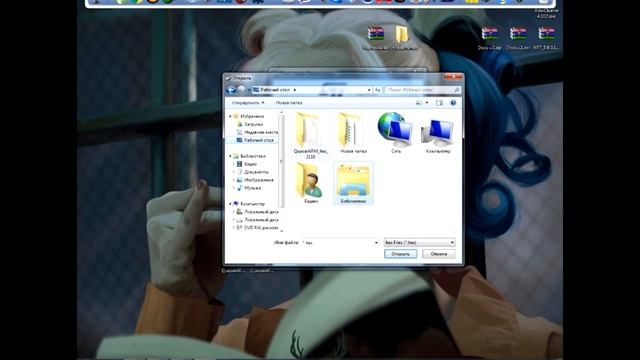Image resolution: width=640 pixels, height=360 pixels.
Task: Collapse the Компьютер tree group
Action: coord(230,204)
